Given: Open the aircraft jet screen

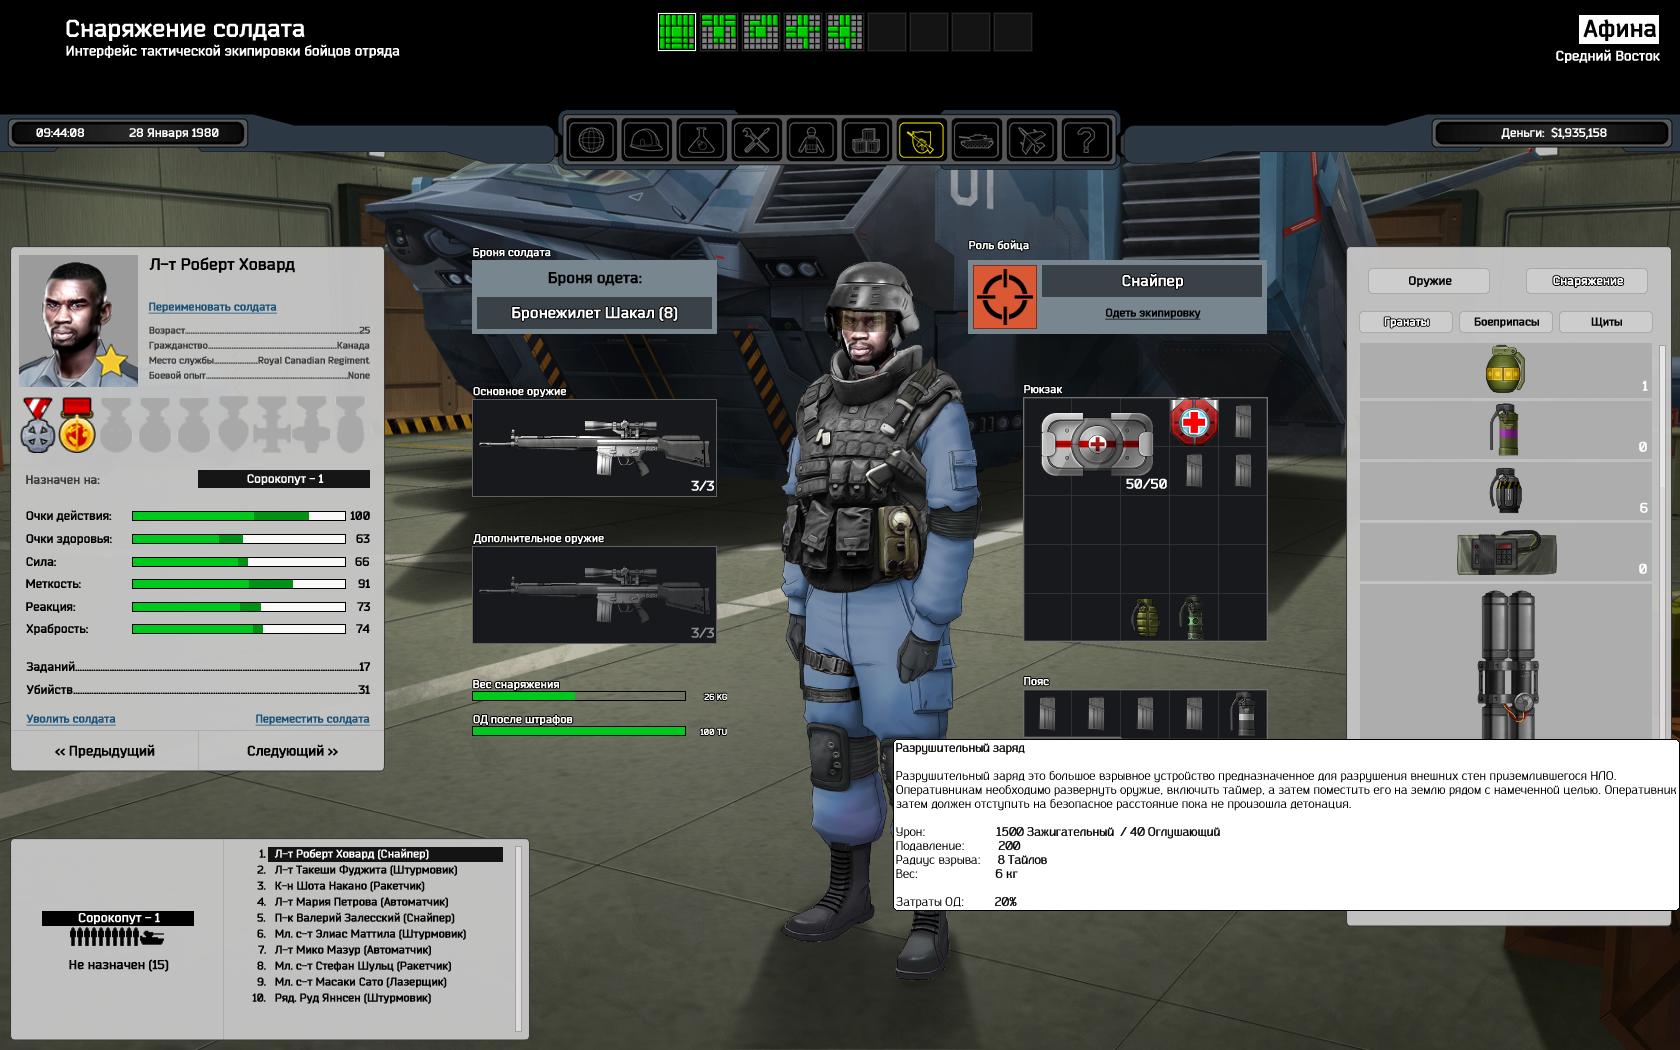Looking at the screenshot, I should pyautogui.click(x=1031, y=140).
